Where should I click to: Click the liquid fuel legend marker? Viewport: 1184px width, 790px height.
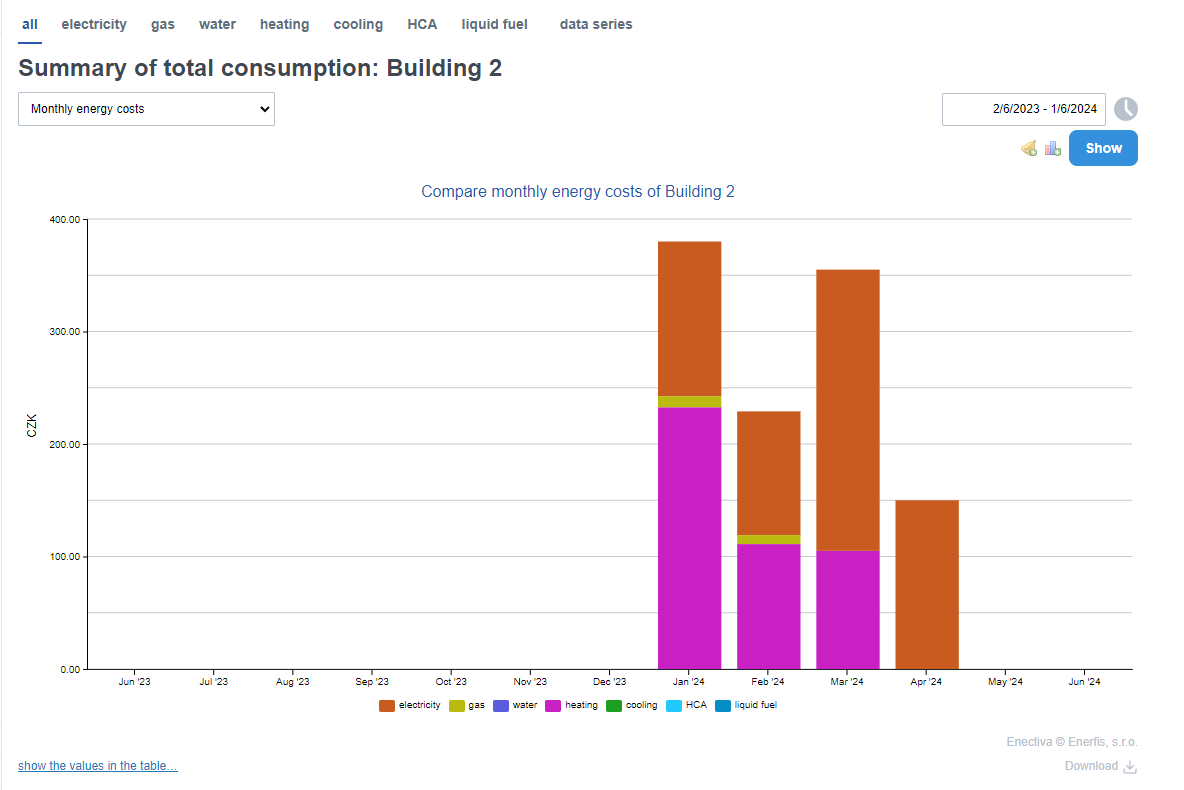click(723, 705)
